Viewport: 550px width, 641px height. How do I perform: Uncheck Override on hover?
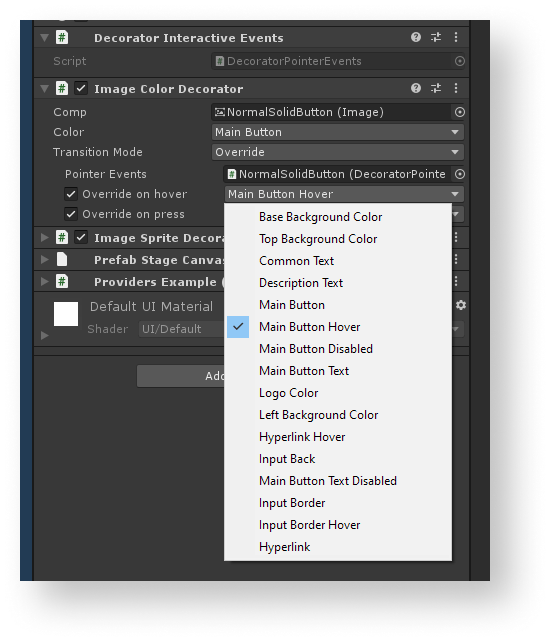click(x=71, y=194)
